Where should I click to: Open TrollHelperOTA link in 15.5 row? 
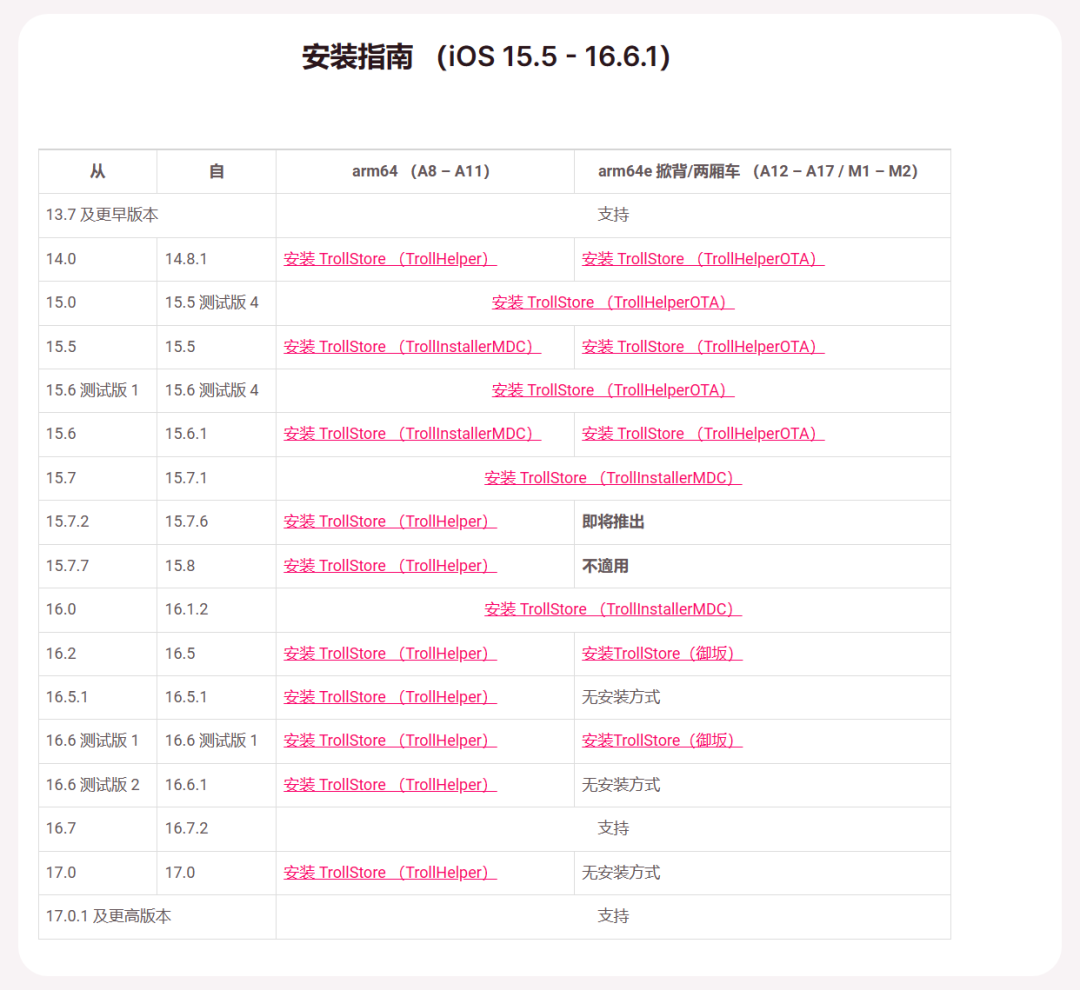pyautogui.click(x=703, y=347)
